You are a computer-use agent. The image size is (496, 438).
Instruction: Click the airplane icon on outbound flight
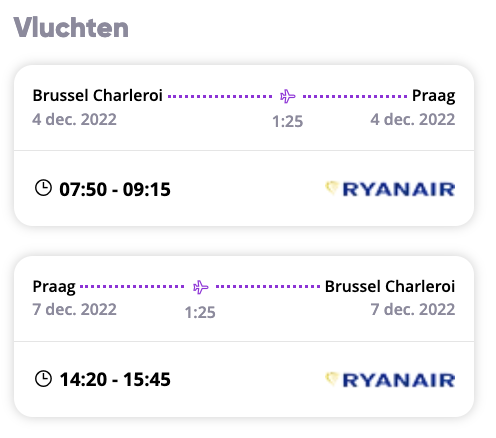tap(287, 96)
